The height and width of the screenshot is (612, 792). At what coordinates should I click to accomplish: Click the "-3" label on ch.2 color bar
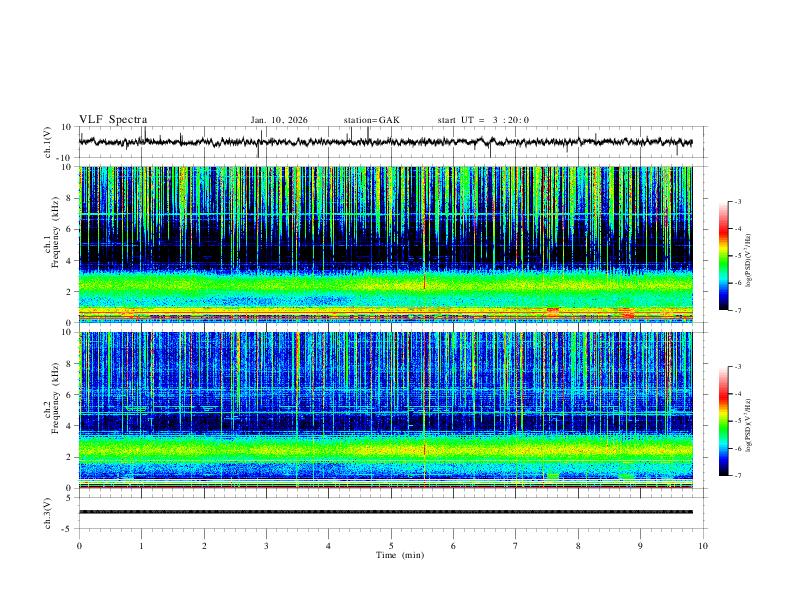click(x=737, y=367)
